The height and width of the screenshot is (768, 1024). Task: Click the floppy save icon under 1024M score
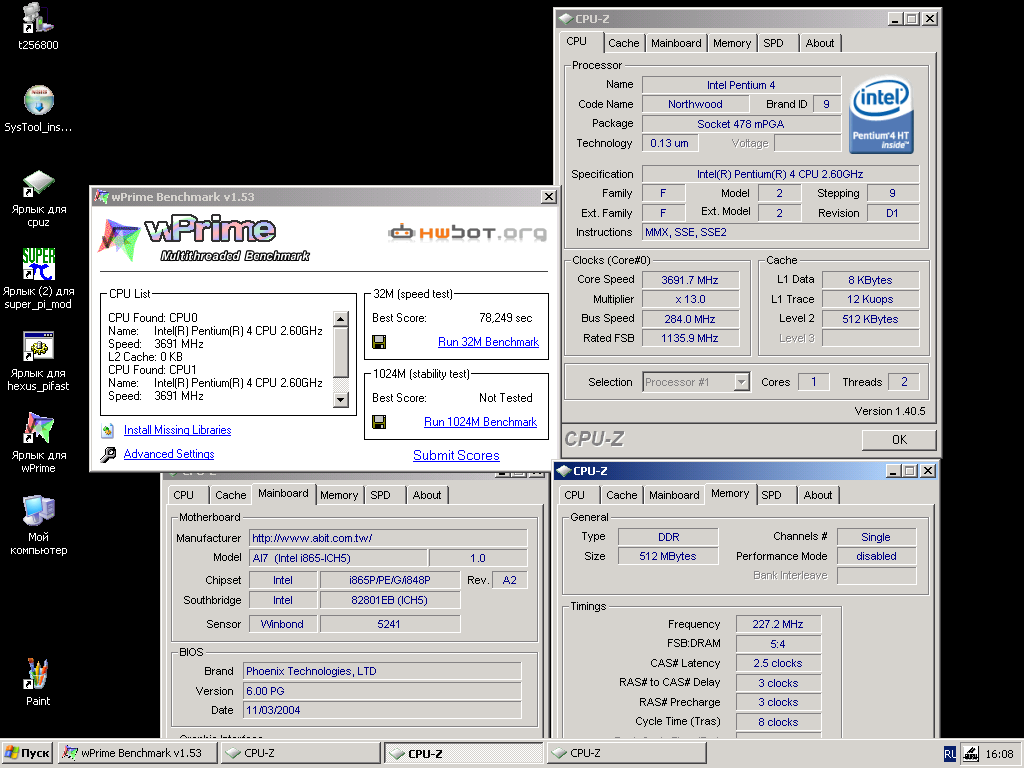(x=379, y=422)
